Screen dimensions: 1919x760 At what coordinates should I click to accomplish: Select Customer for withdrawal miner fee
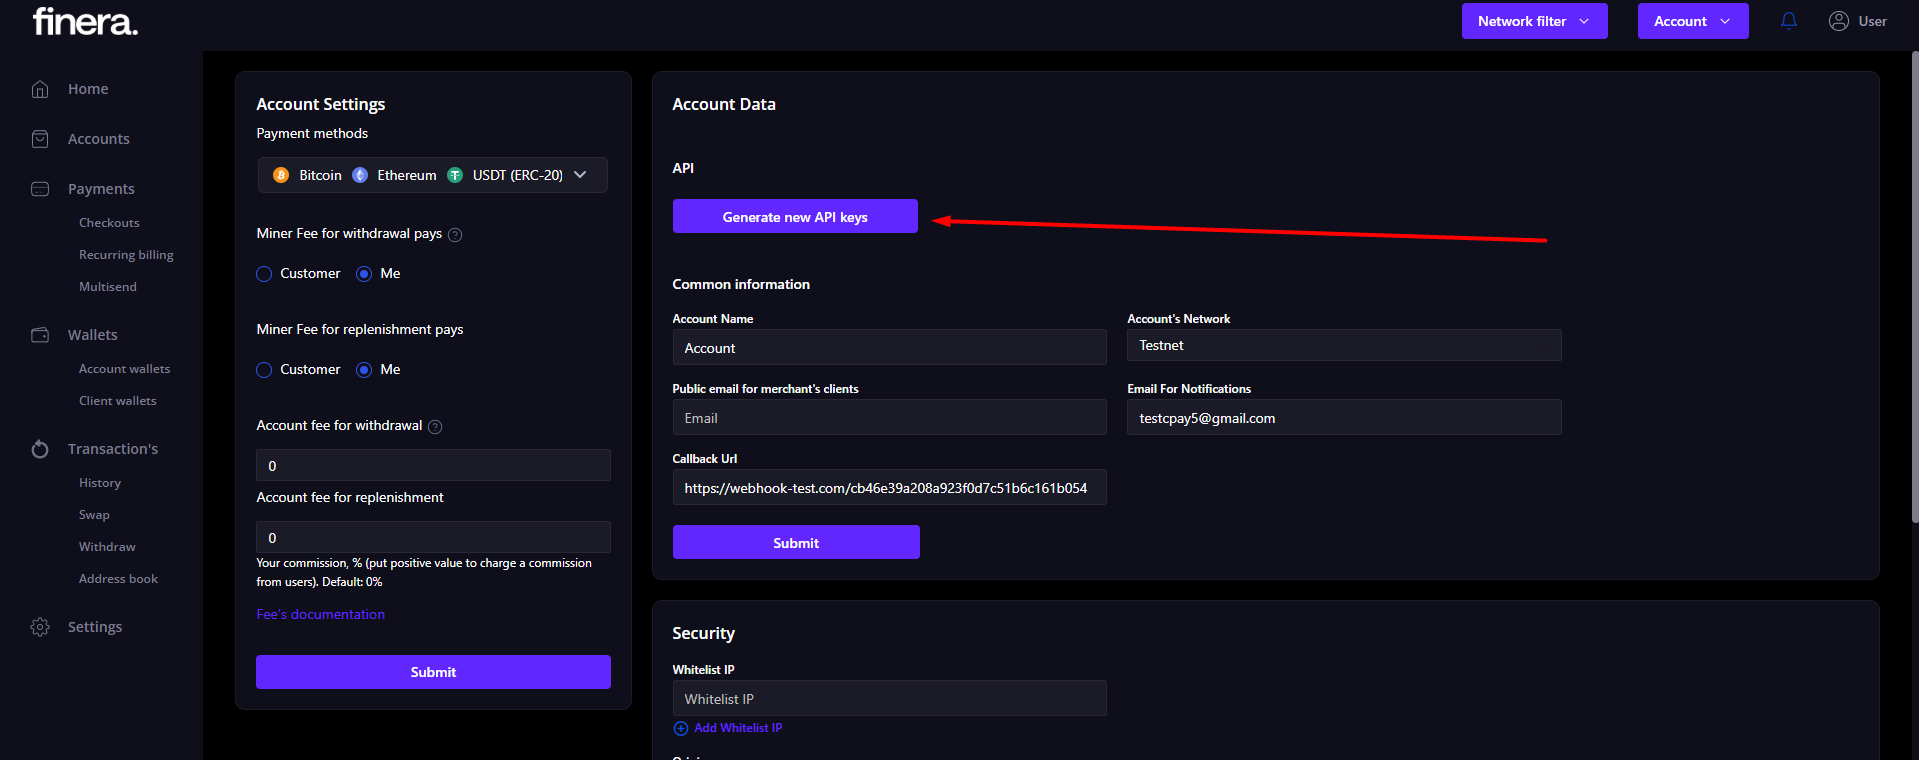(x=264, y=274)
